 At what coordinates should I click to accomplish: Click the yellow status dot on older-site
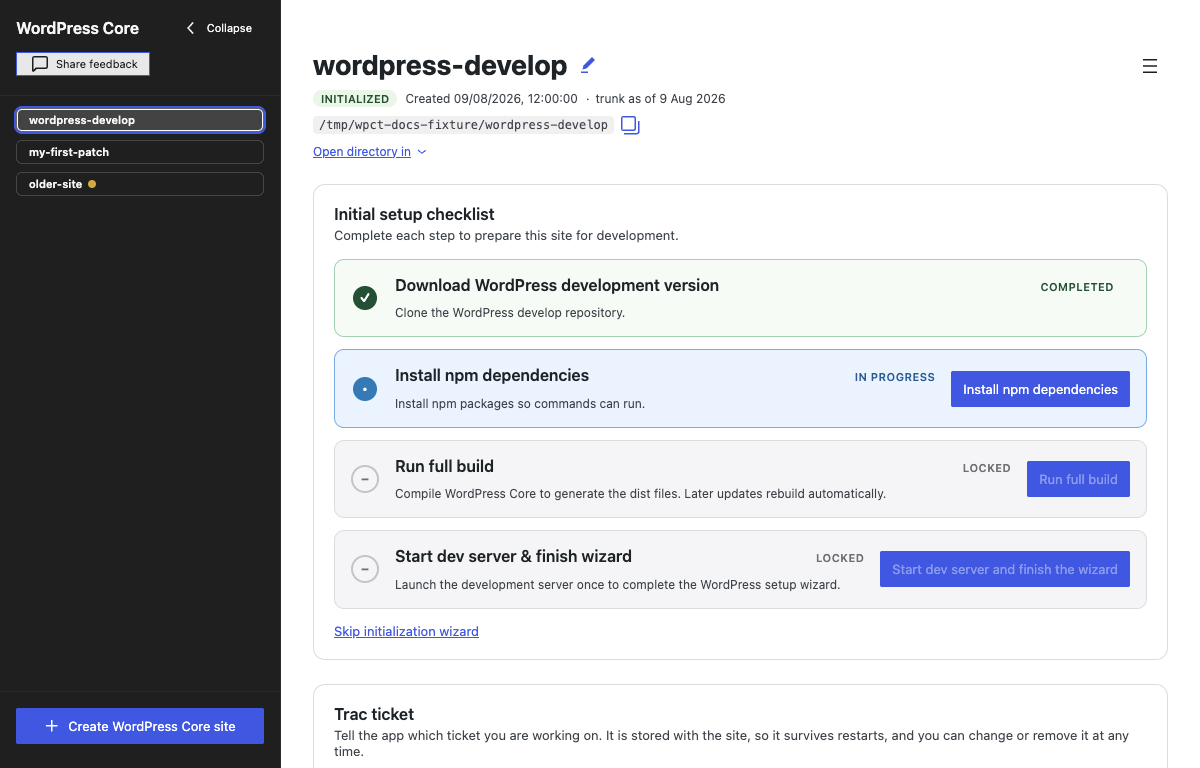tap(92, 184)
